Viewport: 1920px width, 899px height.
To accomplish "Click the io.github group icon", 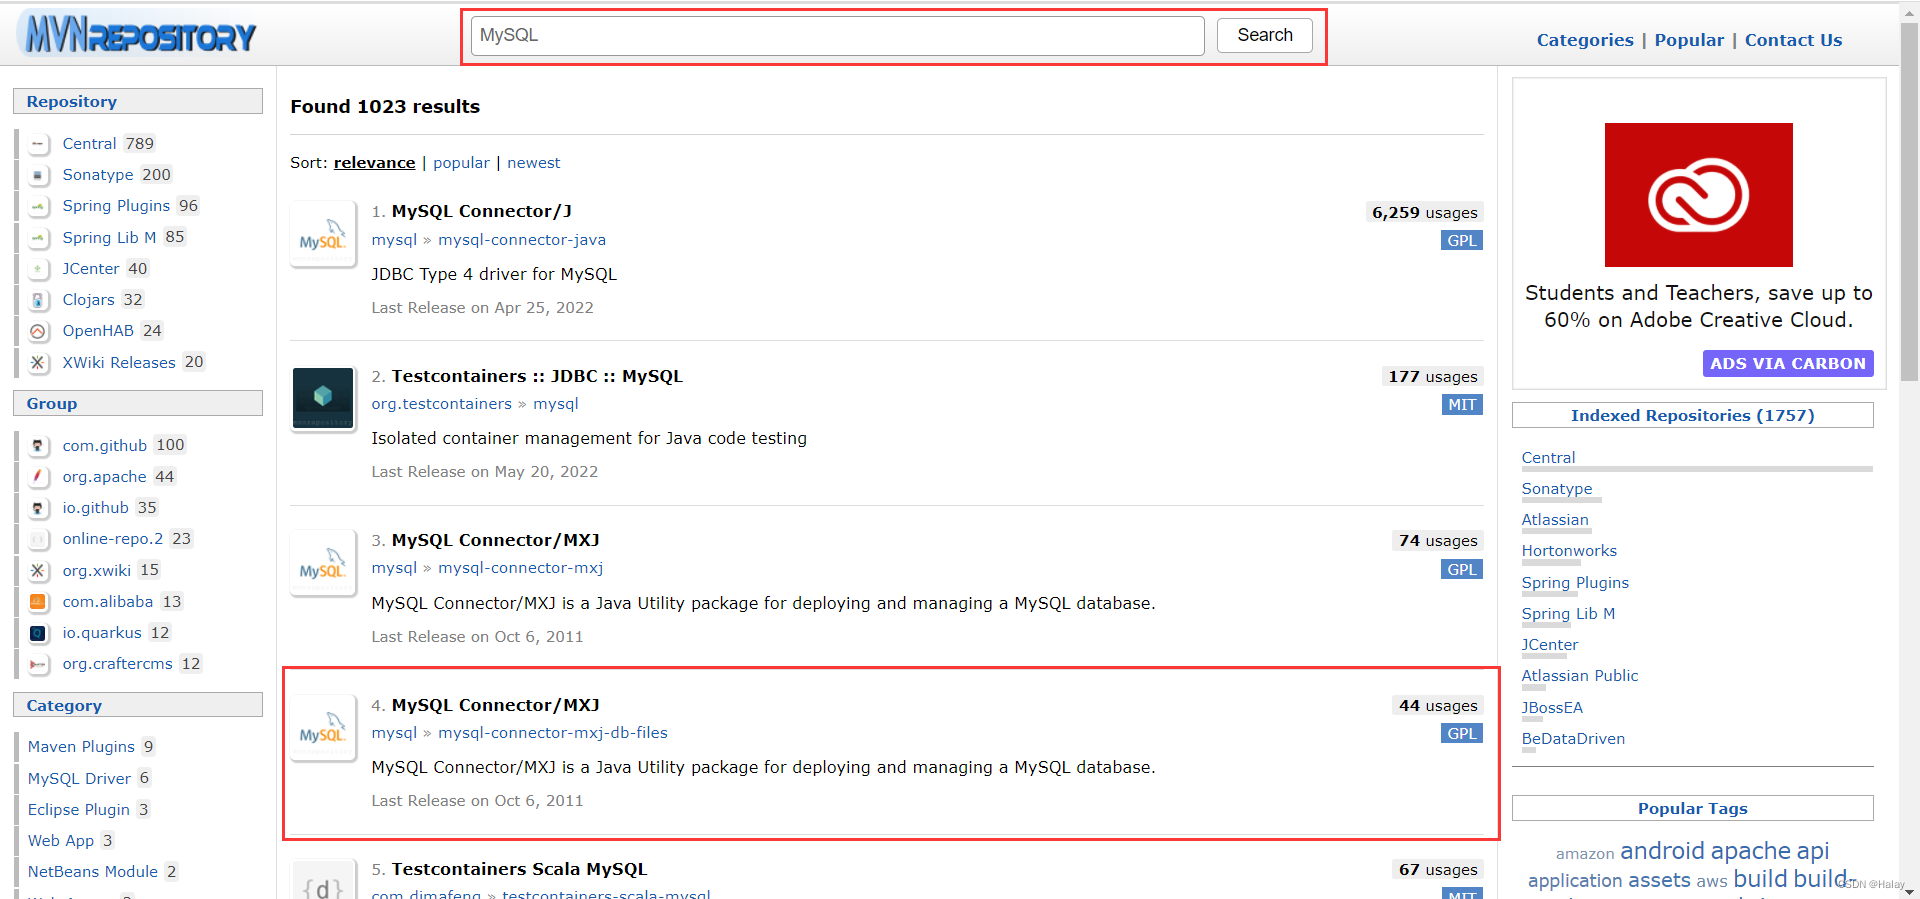I will 38,508.
